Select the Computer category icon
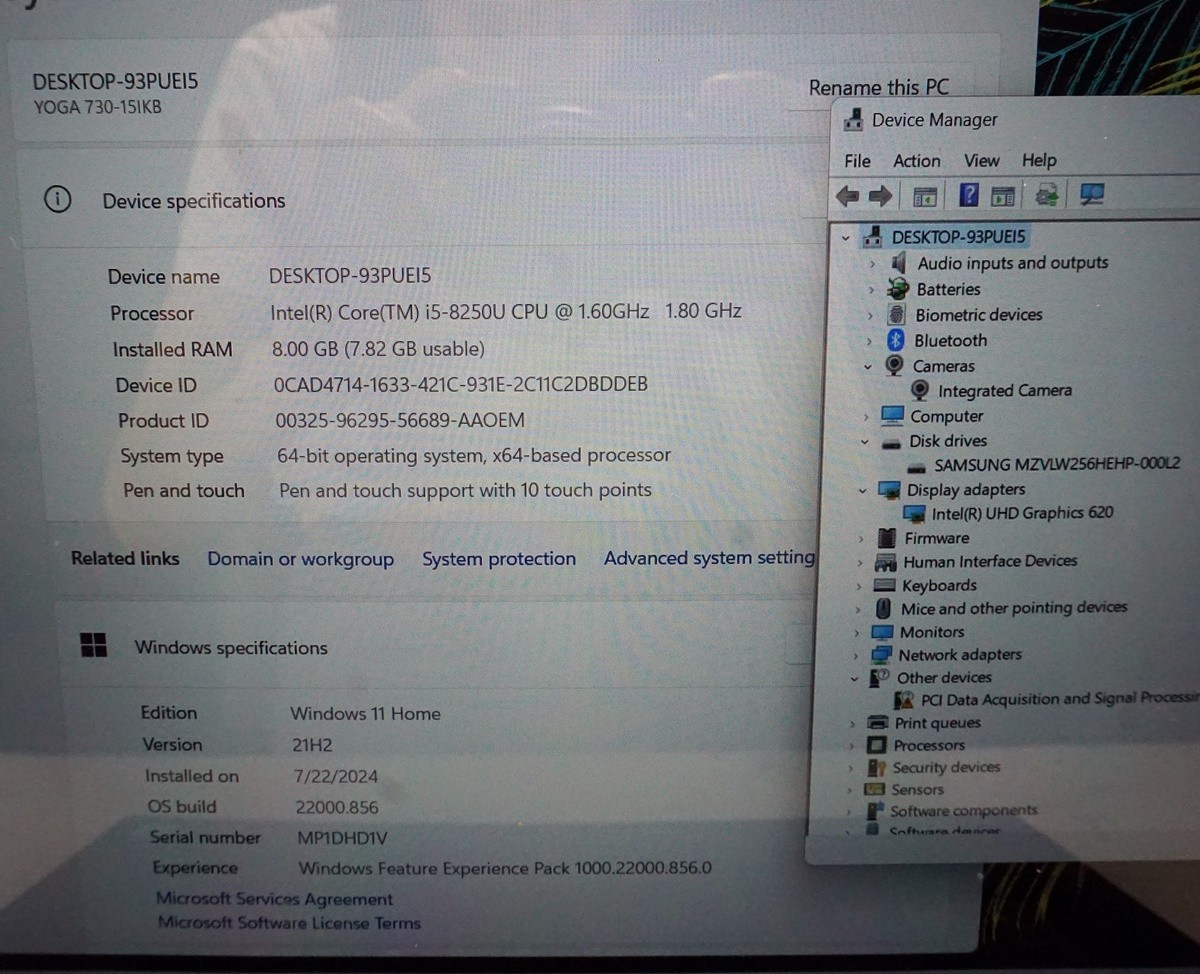 892,415
